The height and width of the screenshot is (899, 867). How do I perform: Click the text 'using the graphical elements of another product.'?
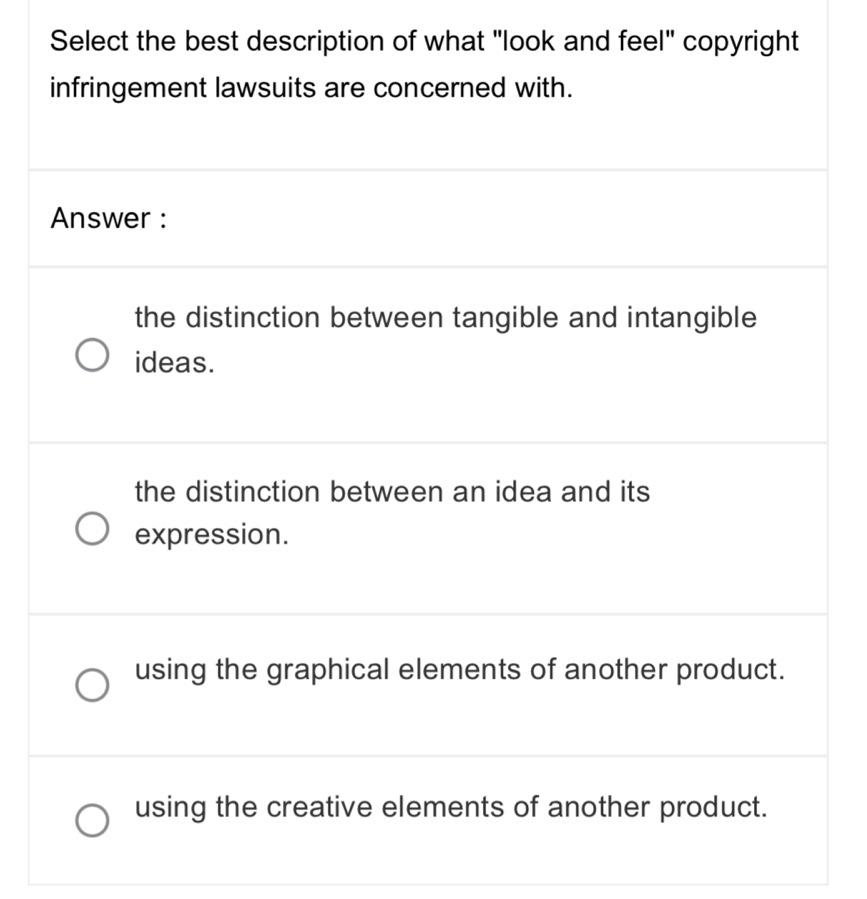459,669
